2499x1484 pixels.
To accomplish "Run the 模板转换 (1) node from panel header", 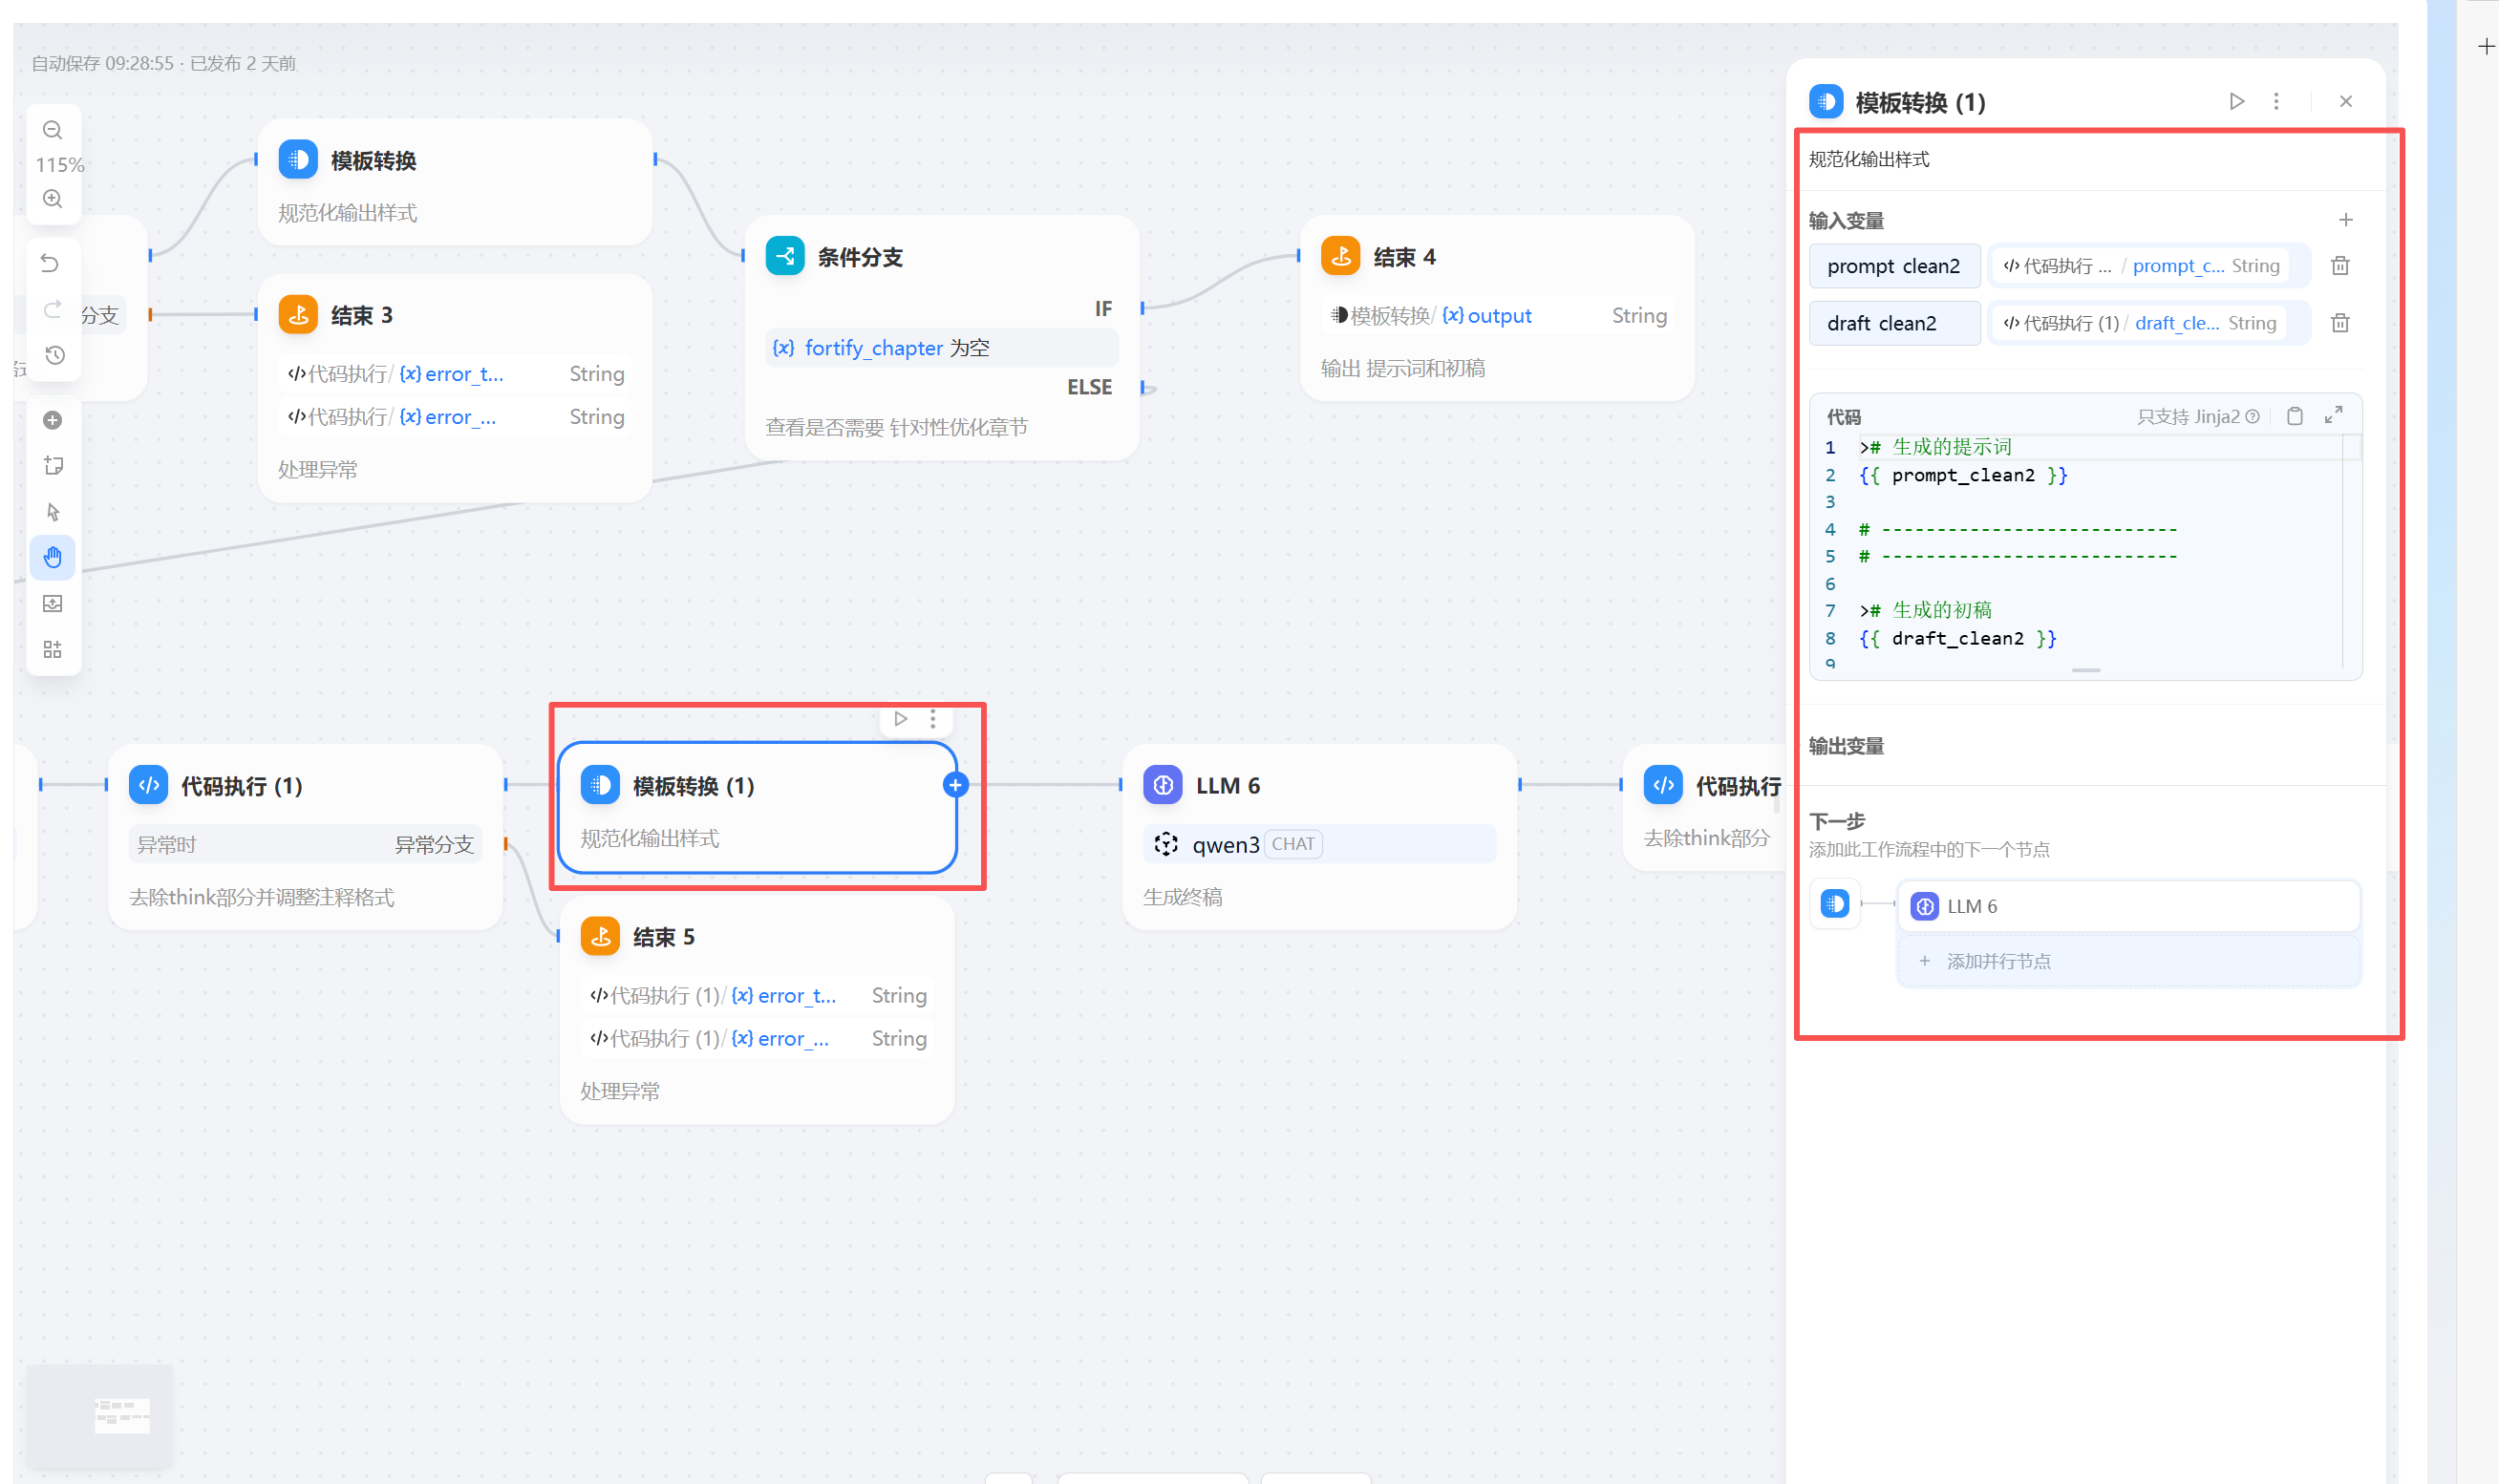I will click(2236, 102).
